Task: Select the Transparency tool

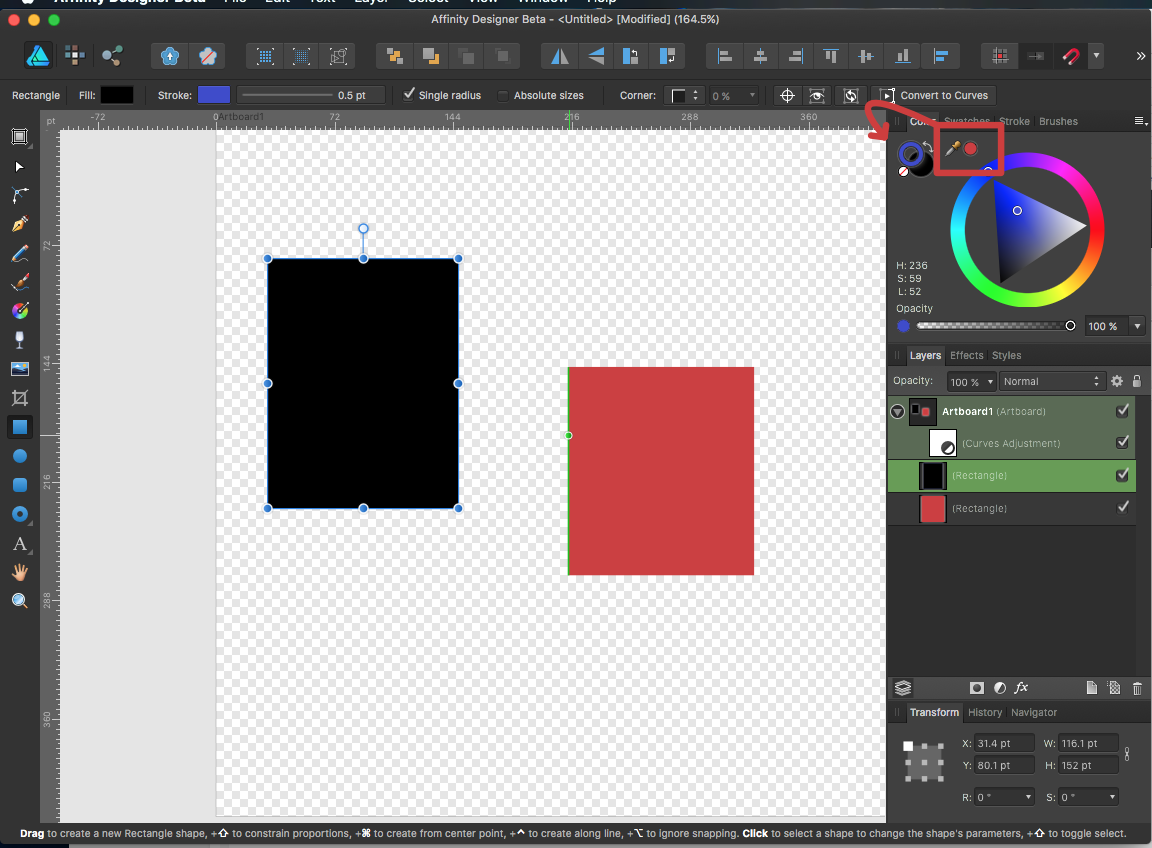Action: click(20, 339)
